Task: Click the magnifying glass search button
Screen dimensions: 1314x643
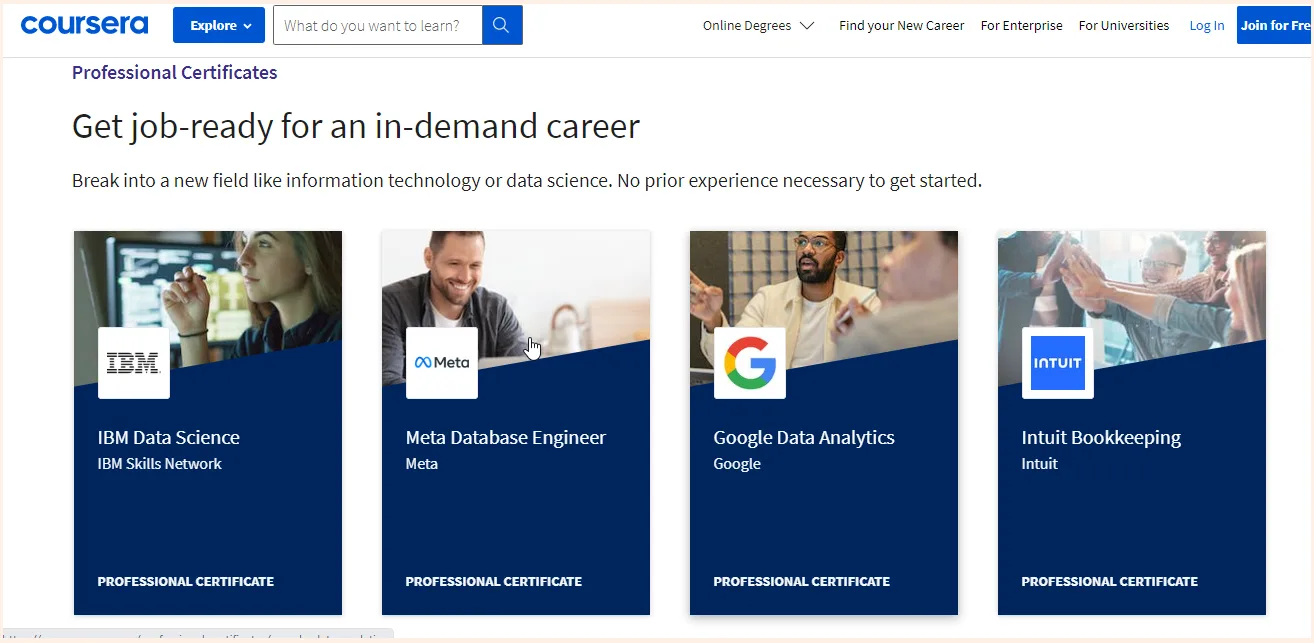Action: click(502, 26)
